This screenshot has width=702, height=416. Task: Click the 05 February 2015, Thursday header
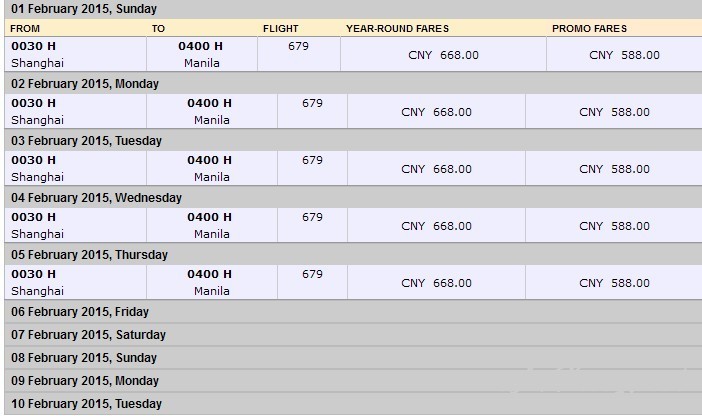point(353,254)
